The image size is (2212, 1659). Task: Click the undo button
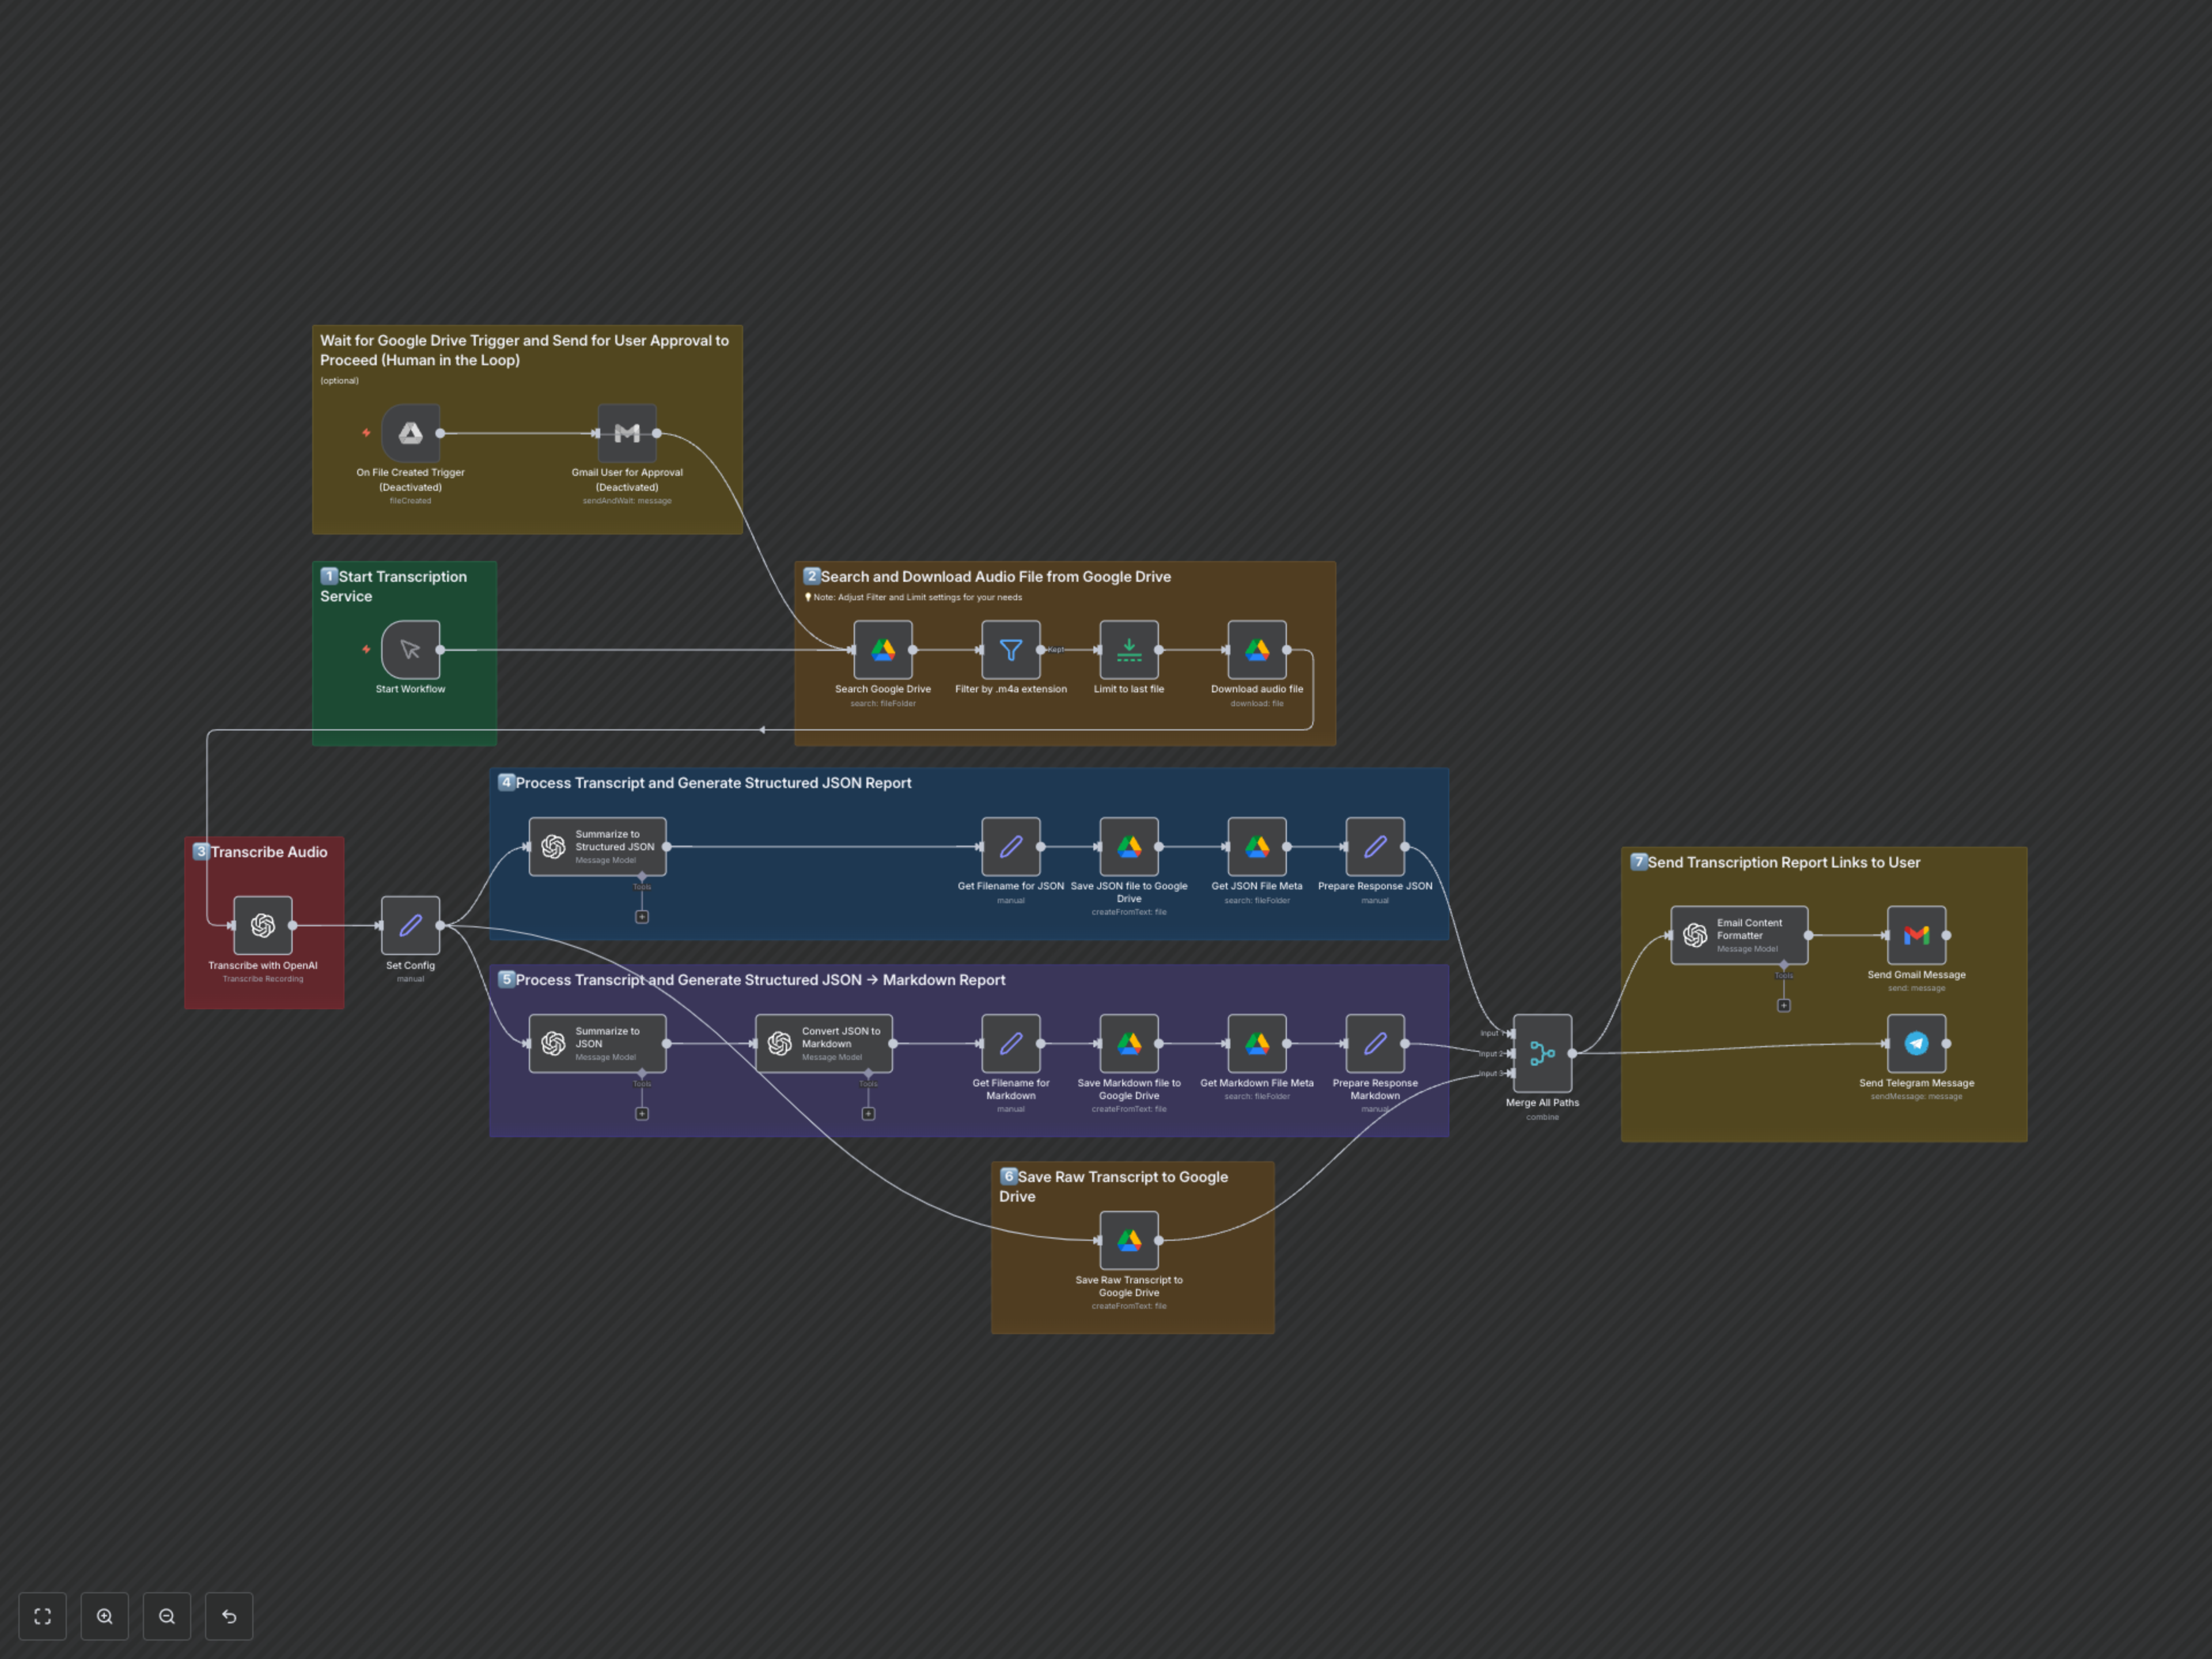tap(229, 1616)
